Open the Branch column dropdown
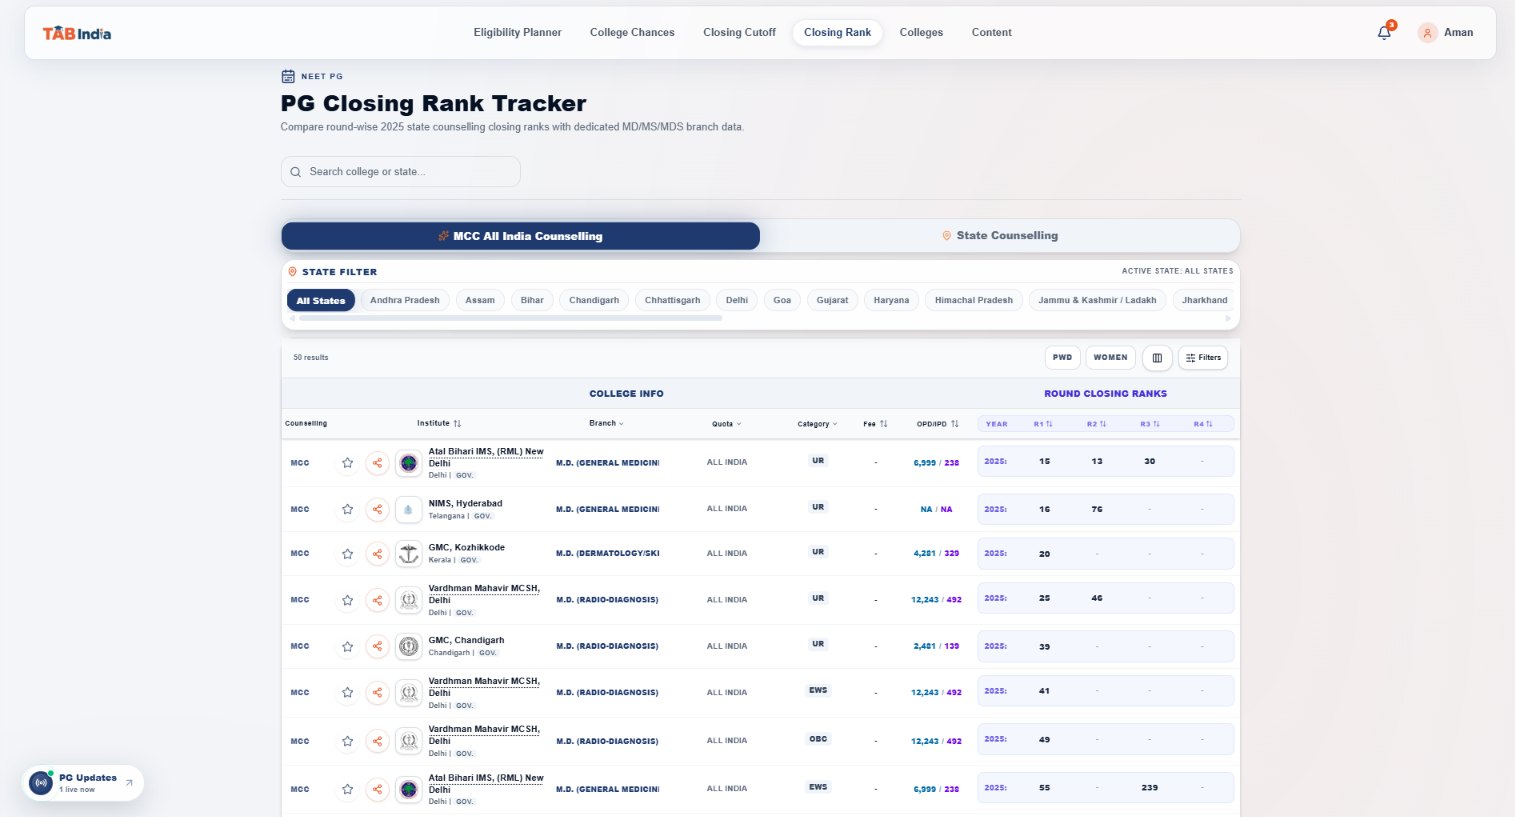Image resolution: width=1515 pixels, height=817 pixels. 606,423
